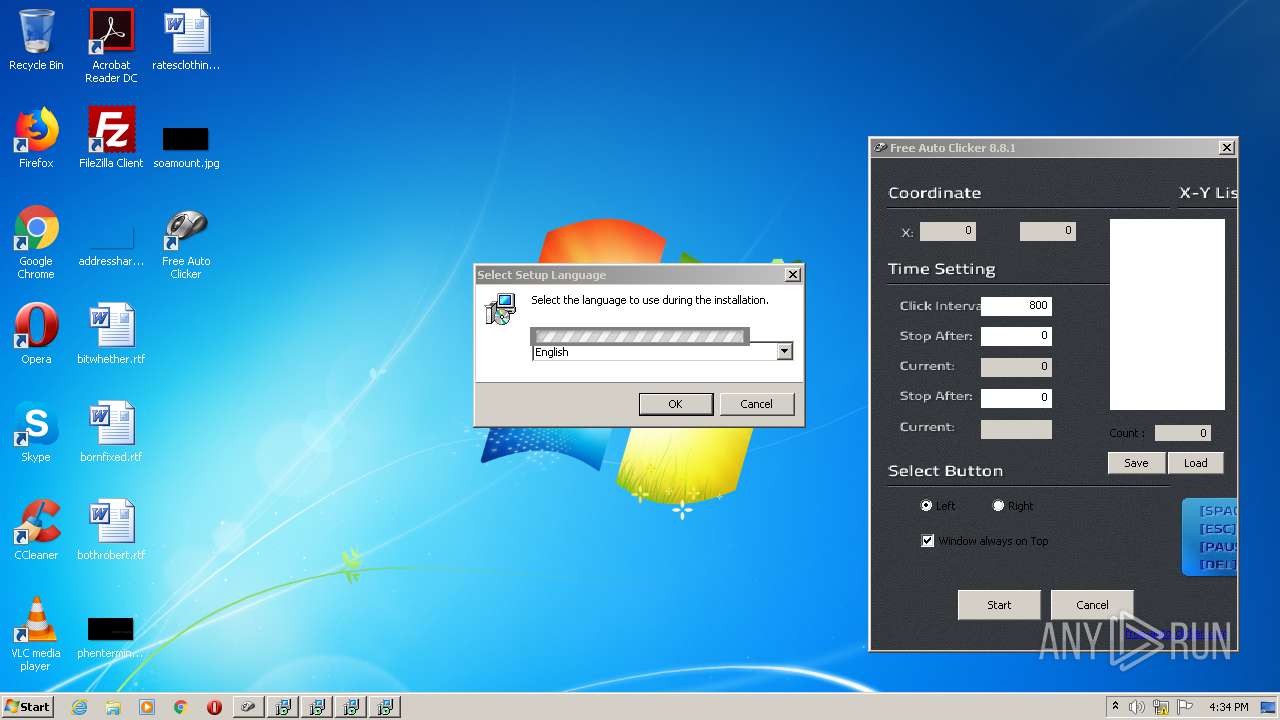Select the bothrobert.rtf document icon
1280x720 pixels.
point(111,530)
